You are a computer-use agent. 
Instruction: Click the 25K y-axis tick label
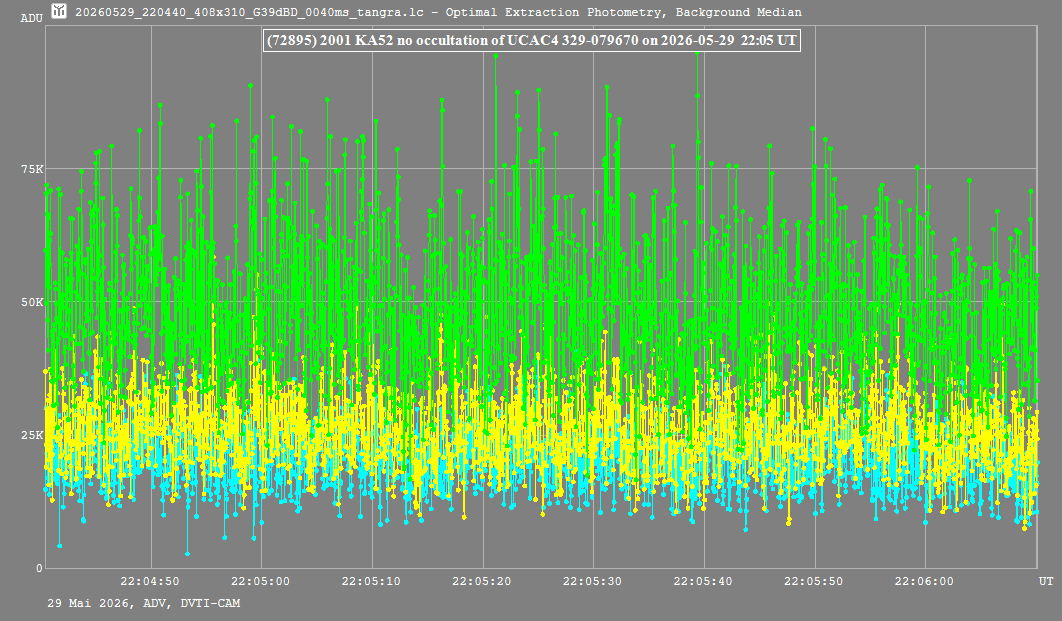click(x=32, y=435)
